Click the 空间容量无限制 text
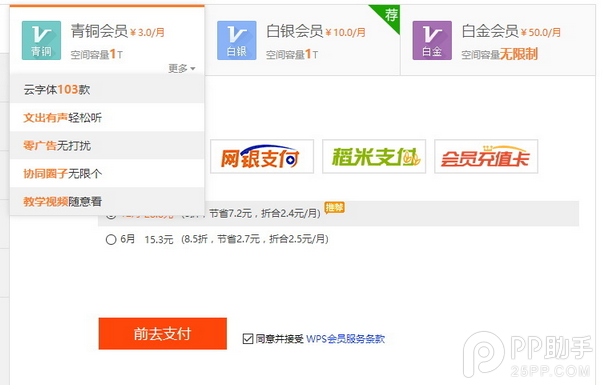The width and height of the screenshot is (603, 385). coord(499,54)
